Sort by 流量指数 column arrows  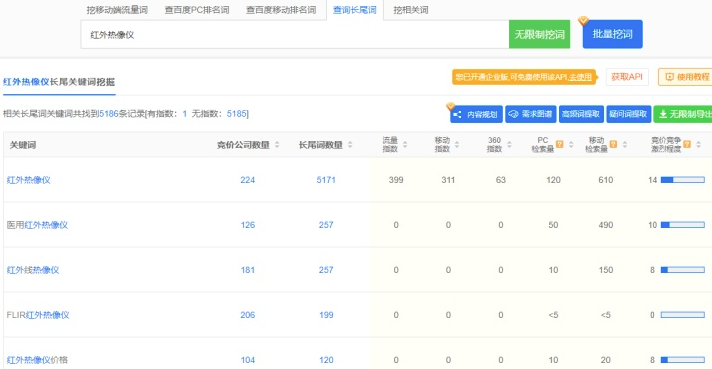(405, 145)
